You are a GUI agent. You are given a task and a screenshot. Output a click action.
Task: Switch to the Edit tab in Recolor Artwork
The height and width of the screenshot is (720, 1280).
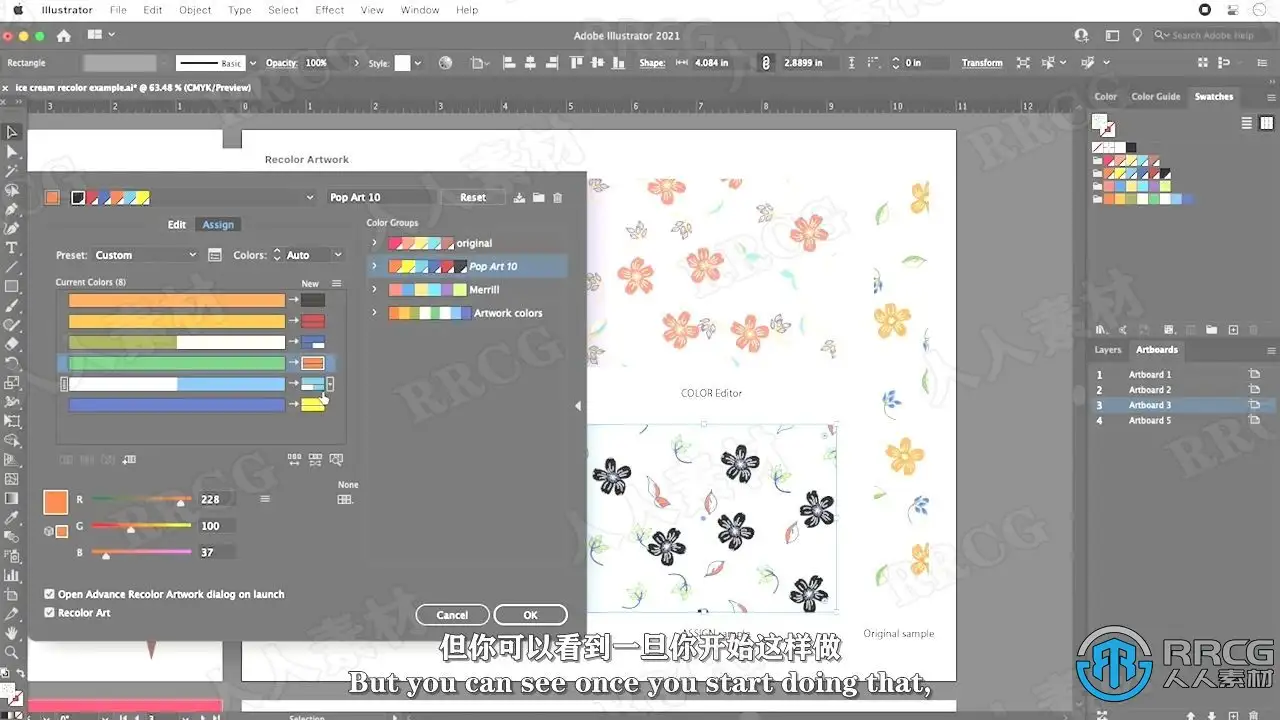click(x=176, y=225)
